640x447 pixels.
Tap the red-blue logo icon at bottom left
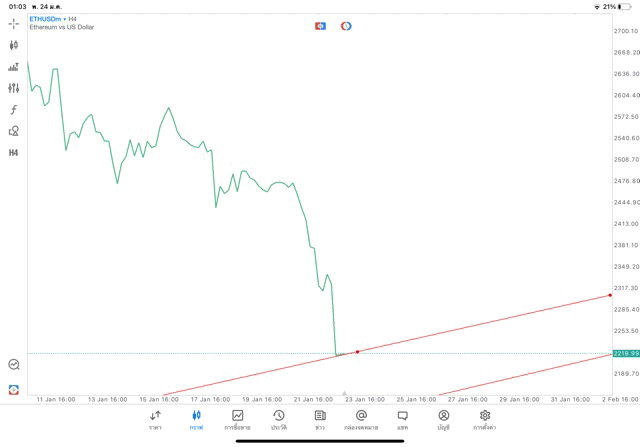tap(14, 389)
